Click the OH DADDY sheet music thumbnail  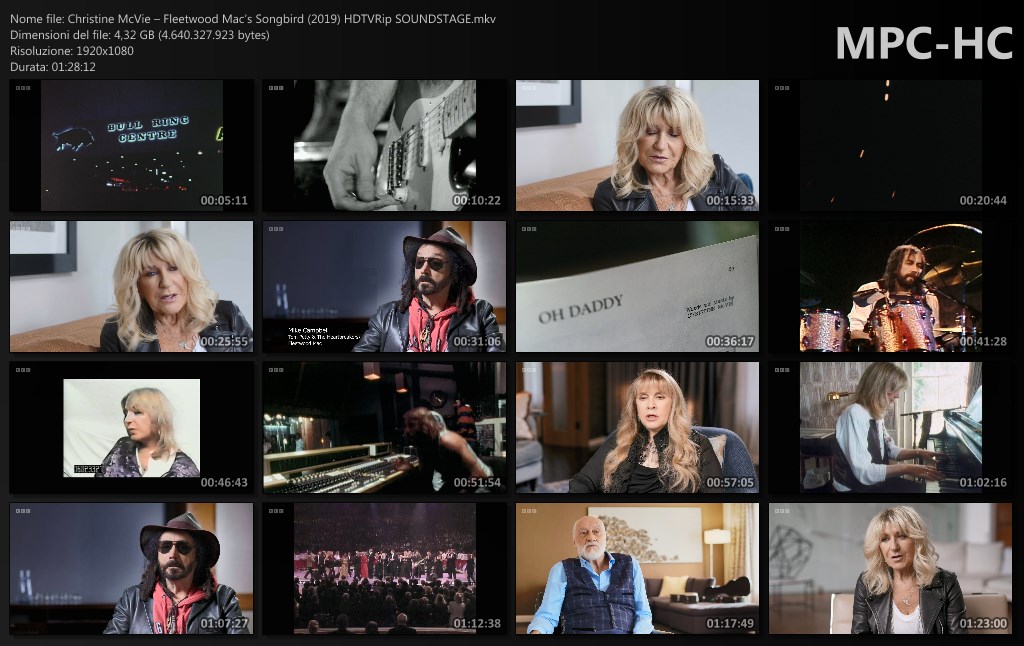pyautogui.click(x=637, y=286)
